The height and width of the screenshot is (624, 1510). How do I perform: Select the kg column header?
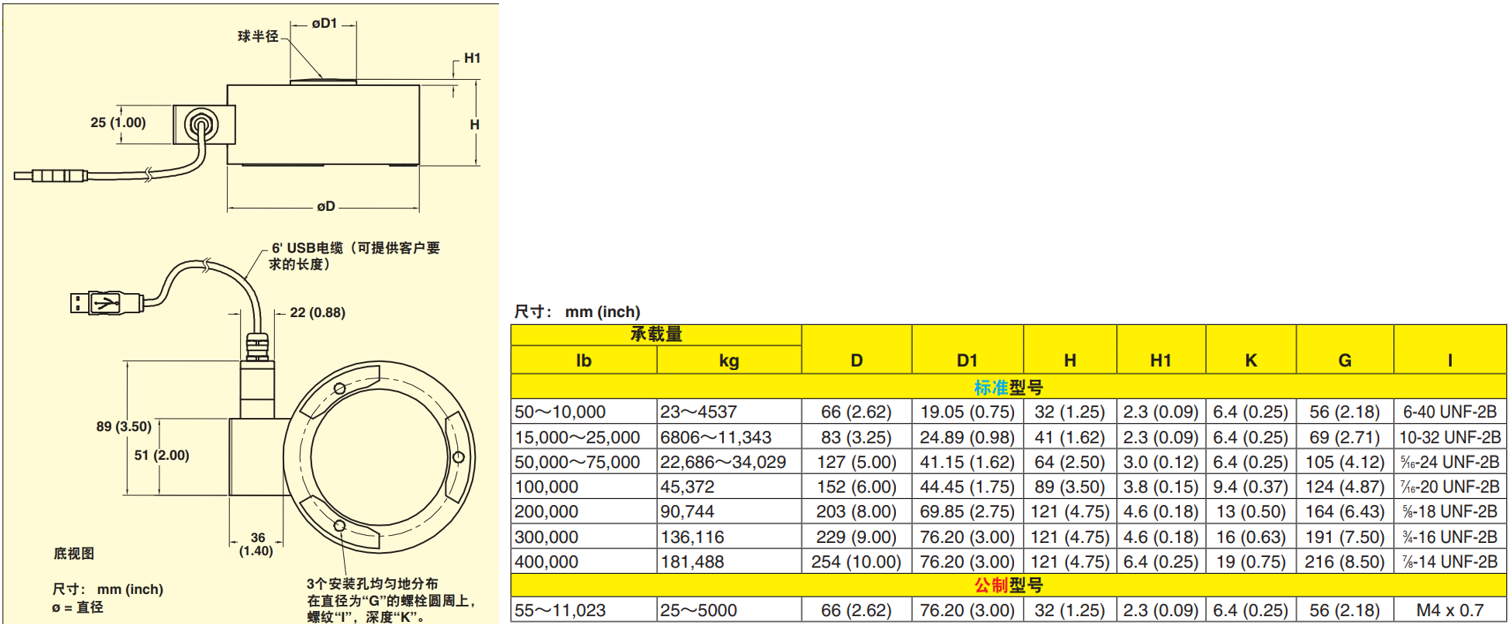(x=729, y=360)
